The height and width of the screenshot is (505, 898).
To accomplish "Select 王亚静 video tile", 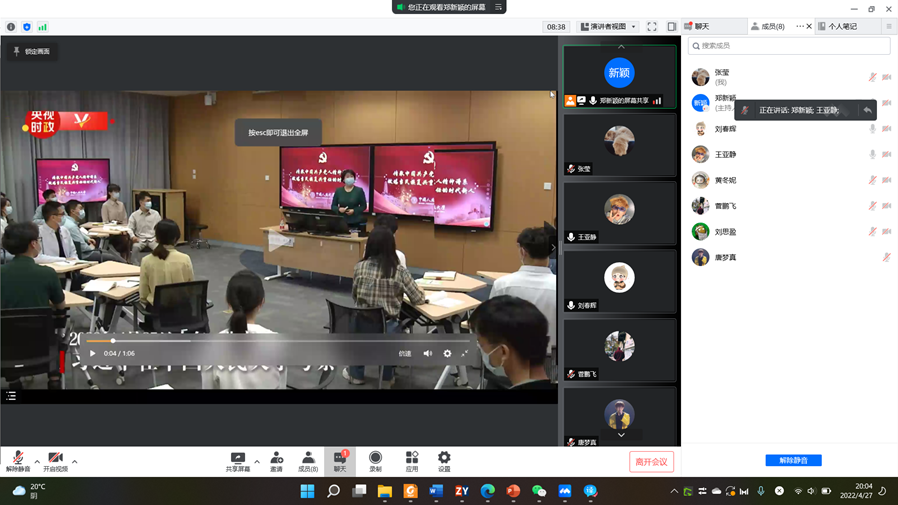I will pos(620,213).
